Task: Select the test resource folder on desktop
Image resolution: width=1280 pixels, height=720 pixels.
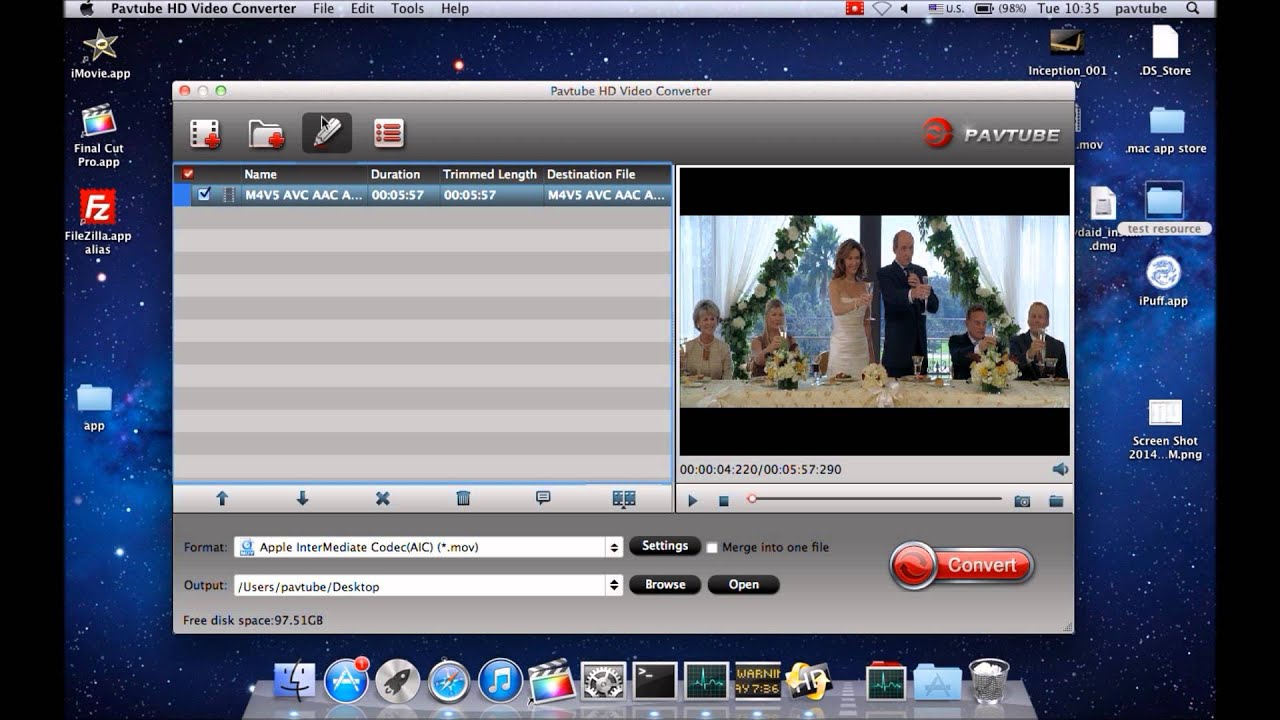Action: (1164, 208)
